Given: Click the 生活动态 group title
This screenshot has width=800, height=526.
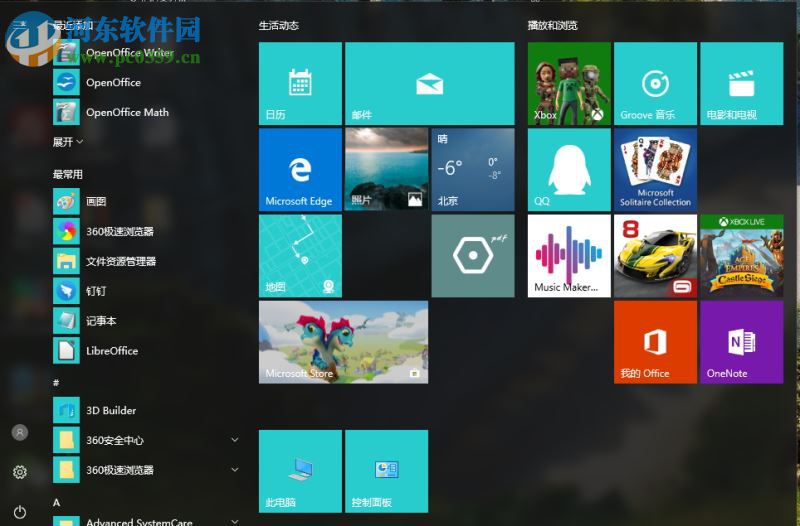Looking at the screenshot, I should [x=279, y=26].
